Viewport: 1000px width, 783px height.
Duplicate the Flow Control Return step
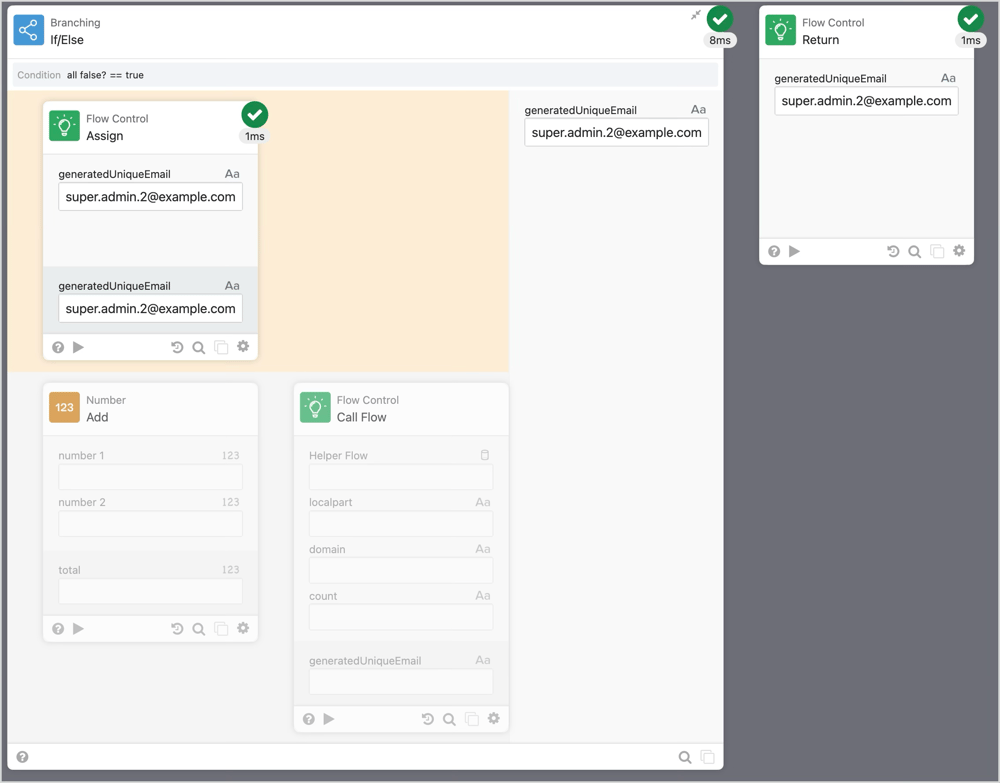click(x=937, y=251)
